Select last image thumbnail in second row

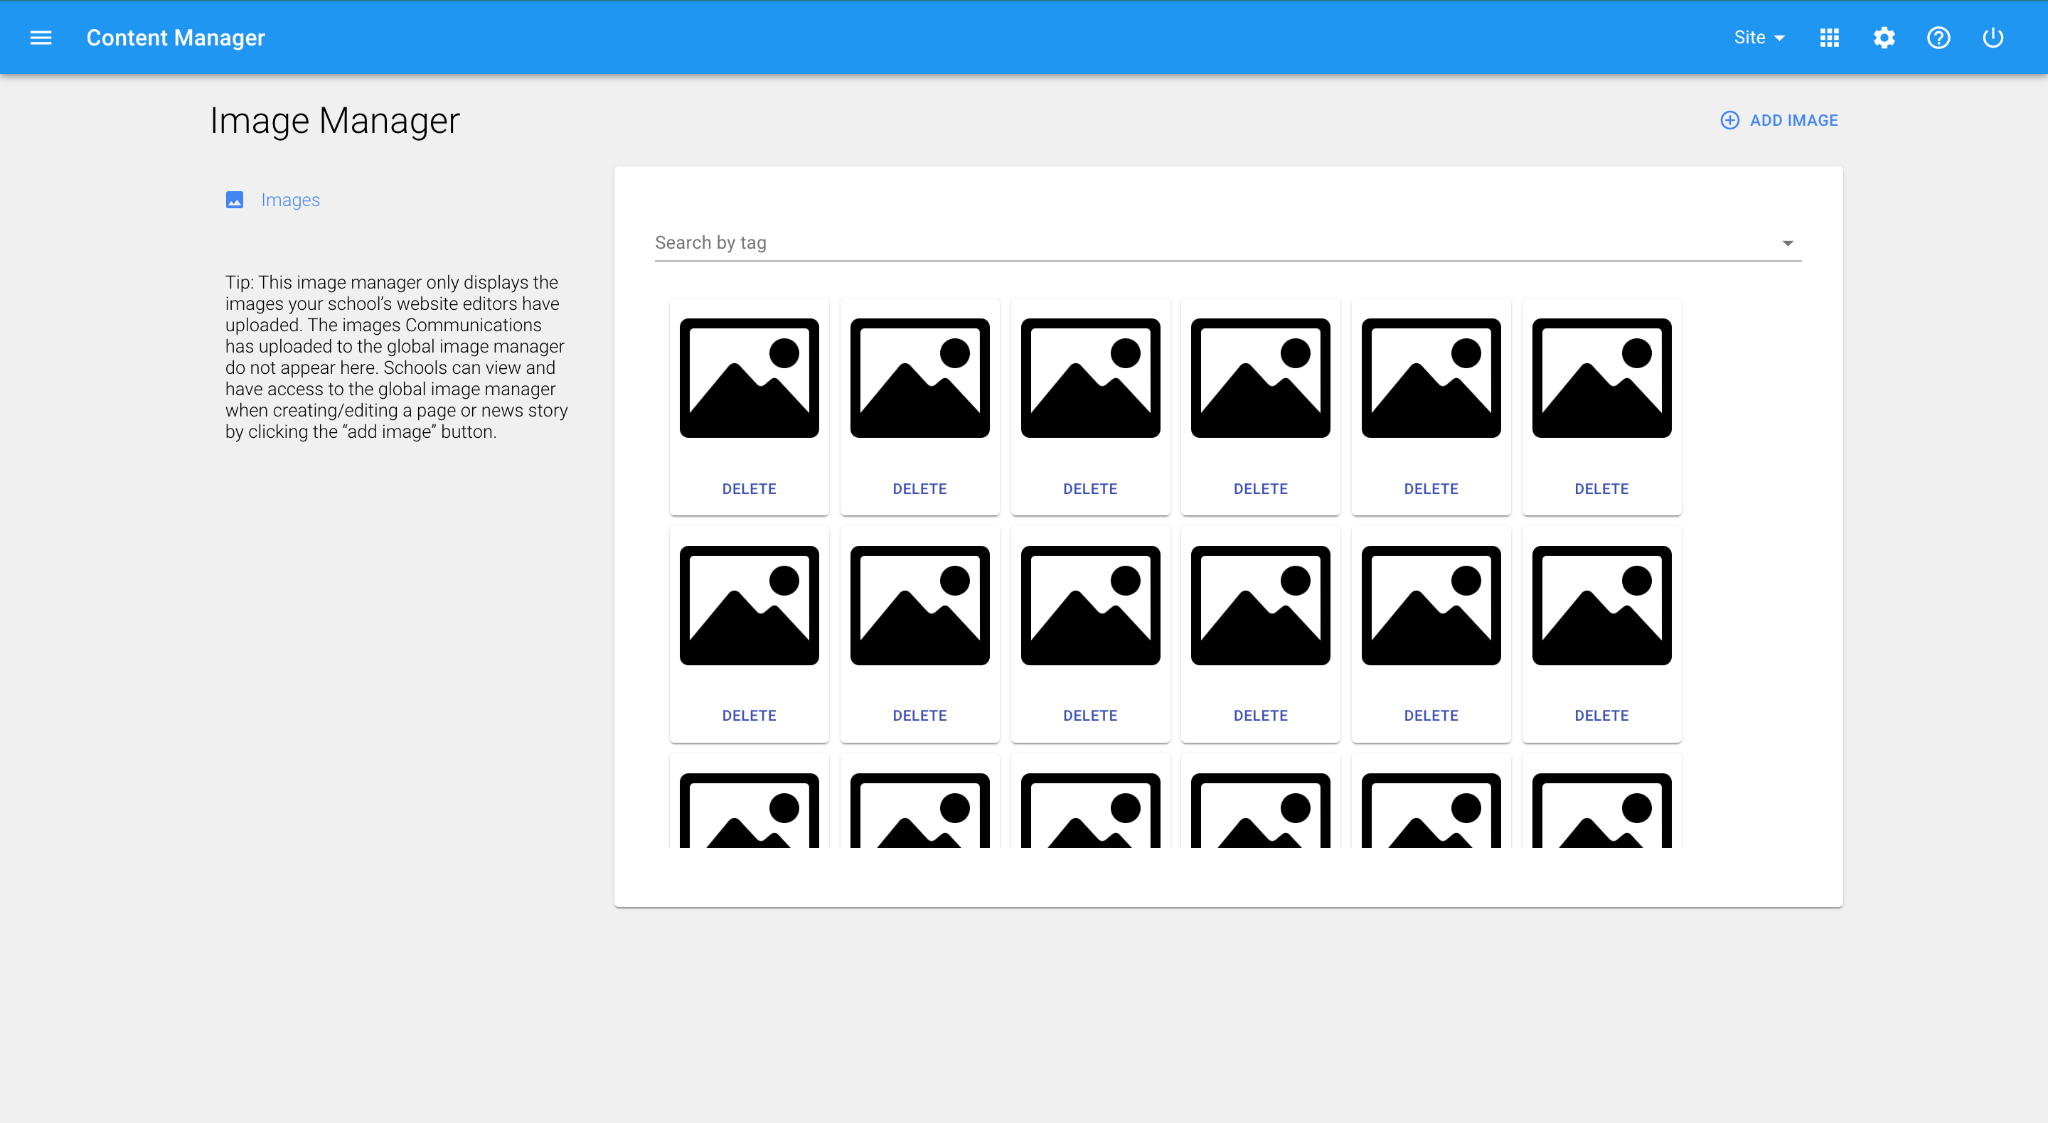(1601, 605)
